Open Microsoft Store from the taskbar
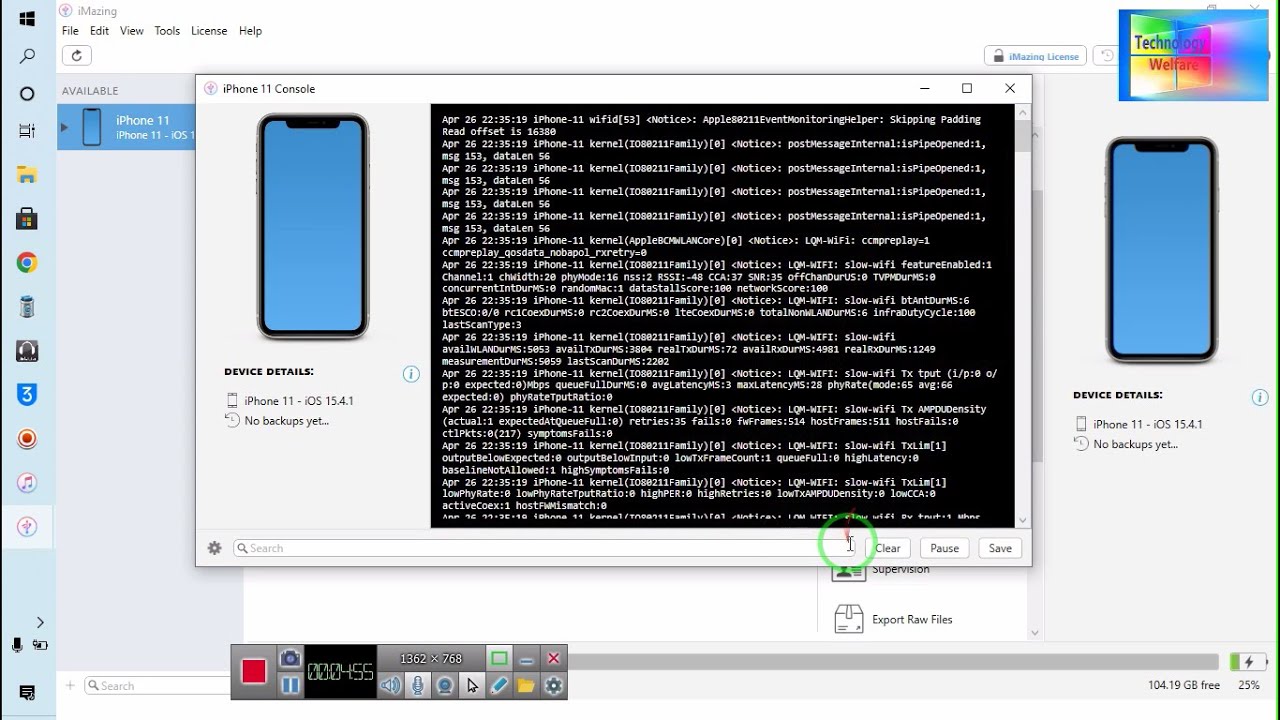The height and width of the screenshot is (720, 1280). point(27,219)
